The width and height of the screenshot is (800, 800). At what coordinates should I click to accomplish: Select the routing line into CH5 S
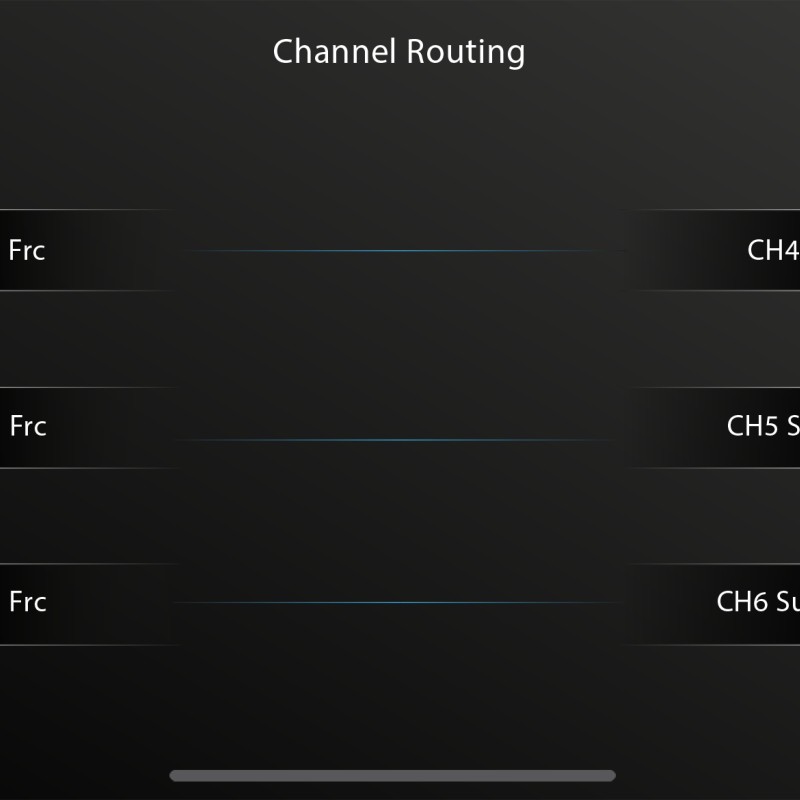point(400,440)
